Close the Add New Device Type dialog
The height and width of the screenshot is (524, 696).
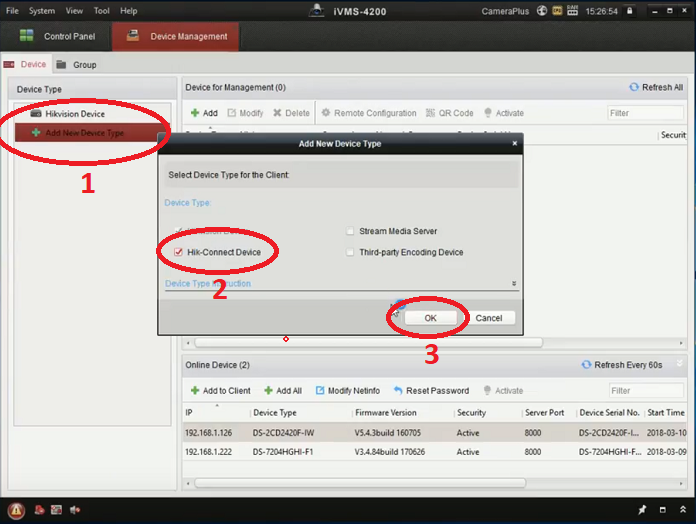pyautogui.click(x=514, y=143)
